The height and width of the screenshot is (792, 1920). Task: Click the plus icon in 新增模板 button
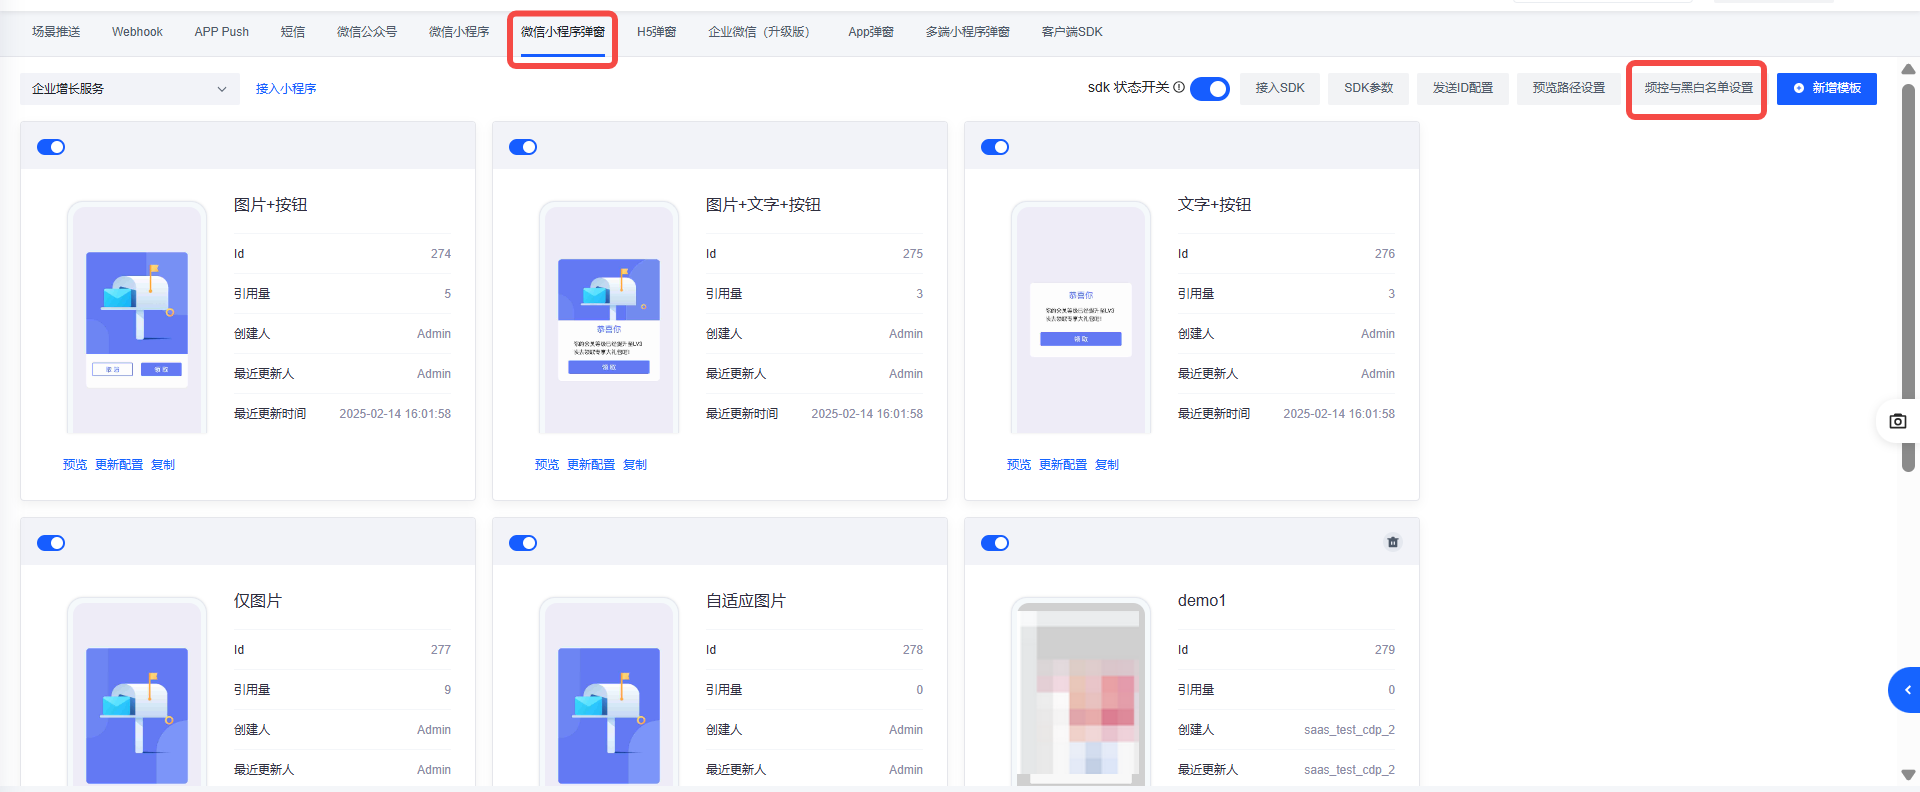coord(1799,88)
